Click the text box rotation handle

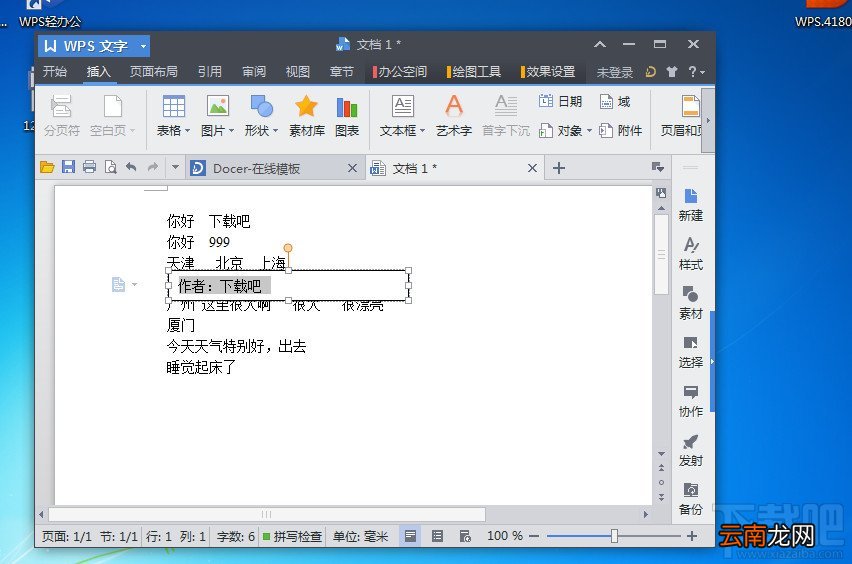click(x=288, y=248)
